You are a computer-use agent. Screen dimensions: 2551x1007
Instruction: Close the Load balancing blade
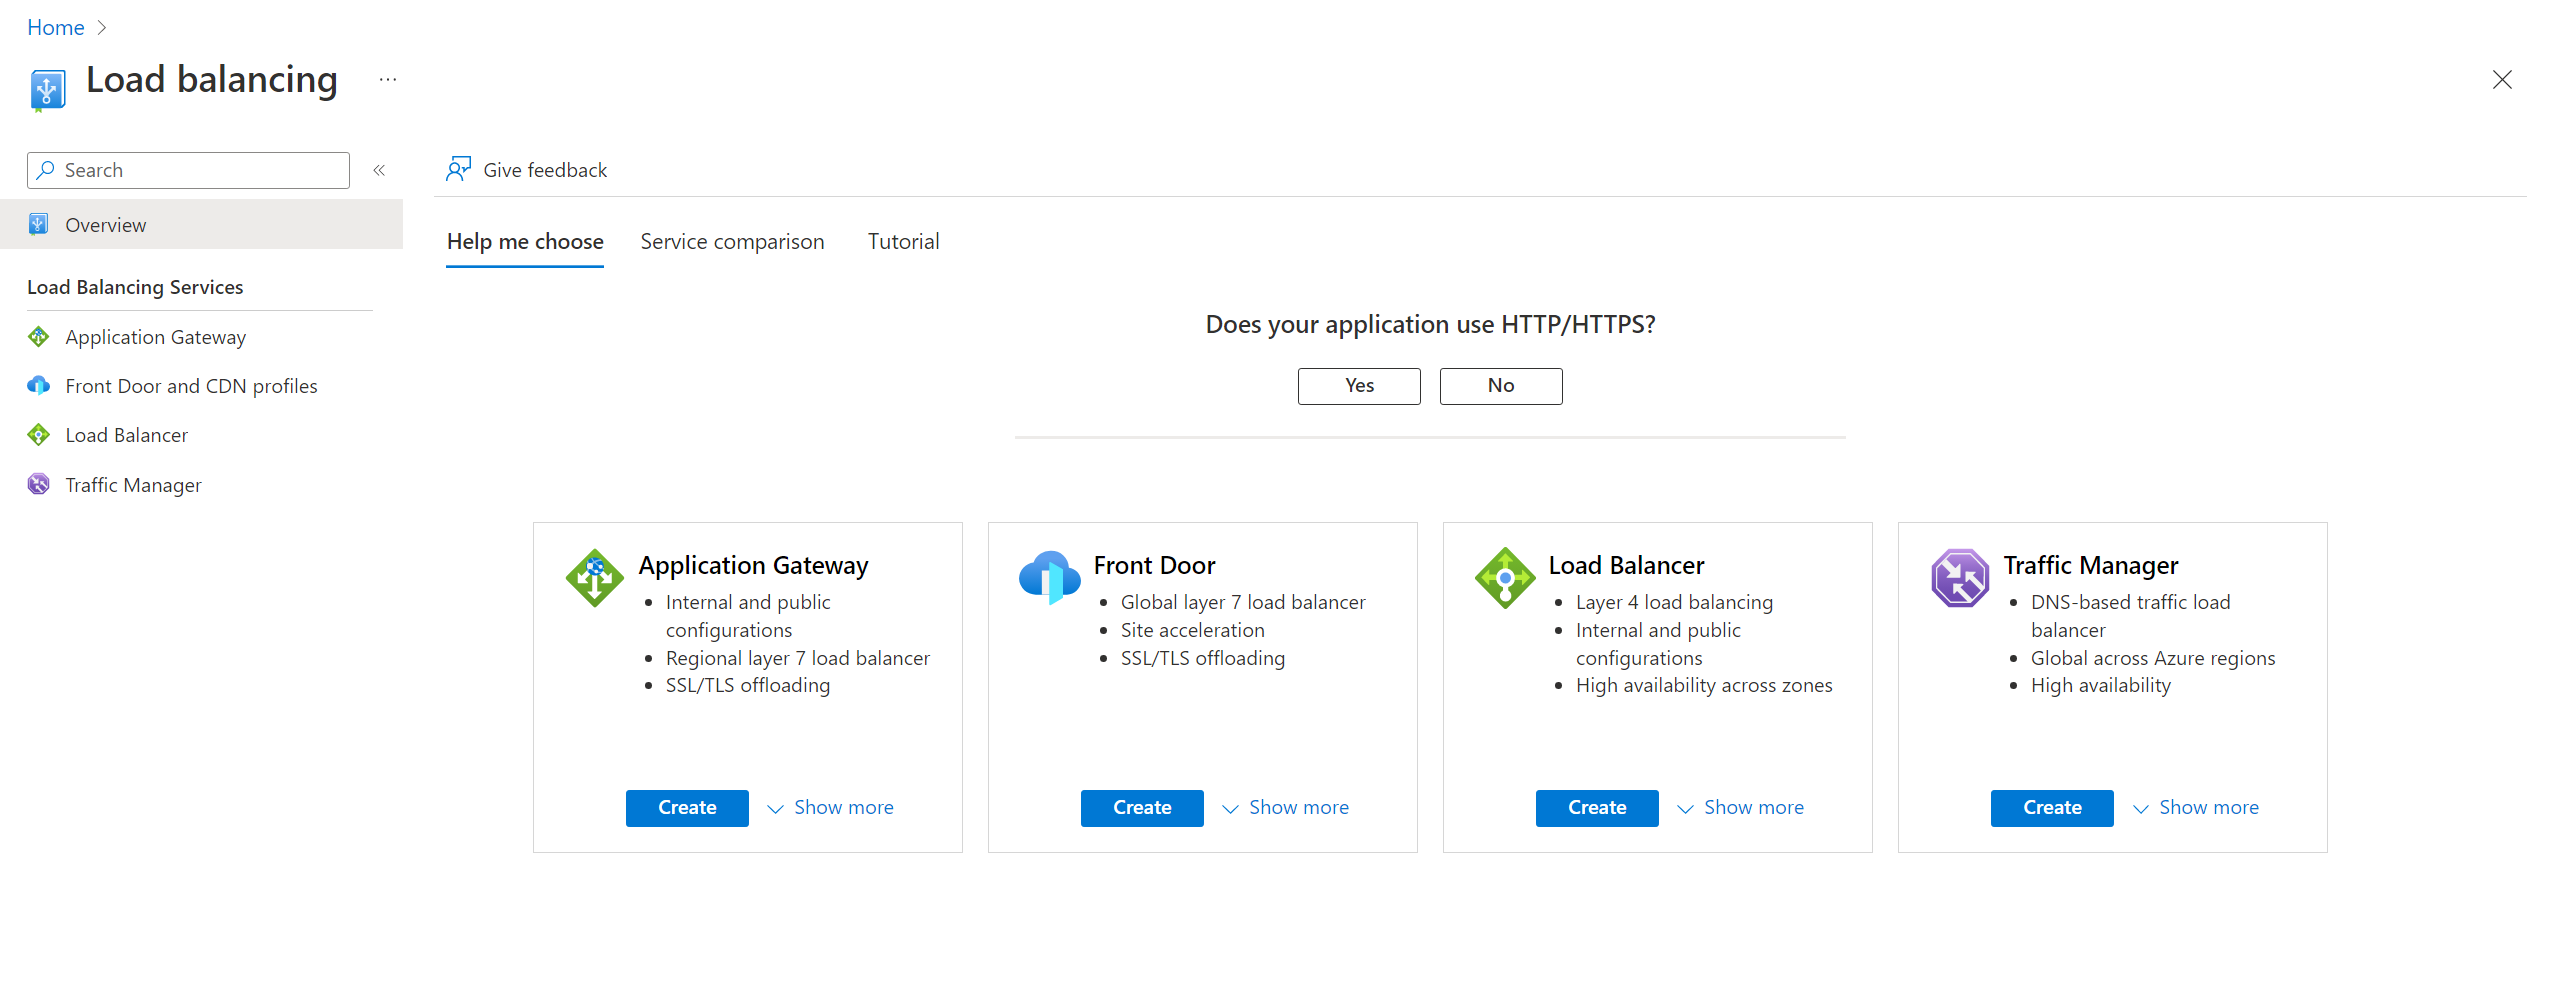click(2501, 80)
